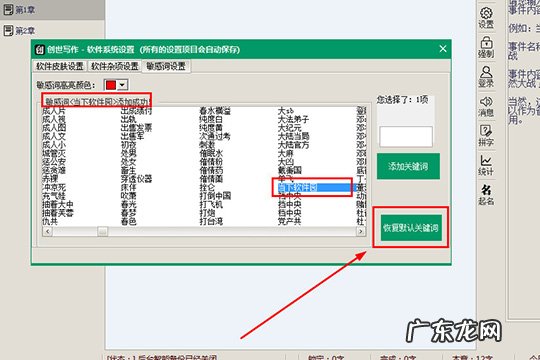540x360 pixels.
Task: Click the 创世写作 app logo in dialog title
Action: point(40,50)
